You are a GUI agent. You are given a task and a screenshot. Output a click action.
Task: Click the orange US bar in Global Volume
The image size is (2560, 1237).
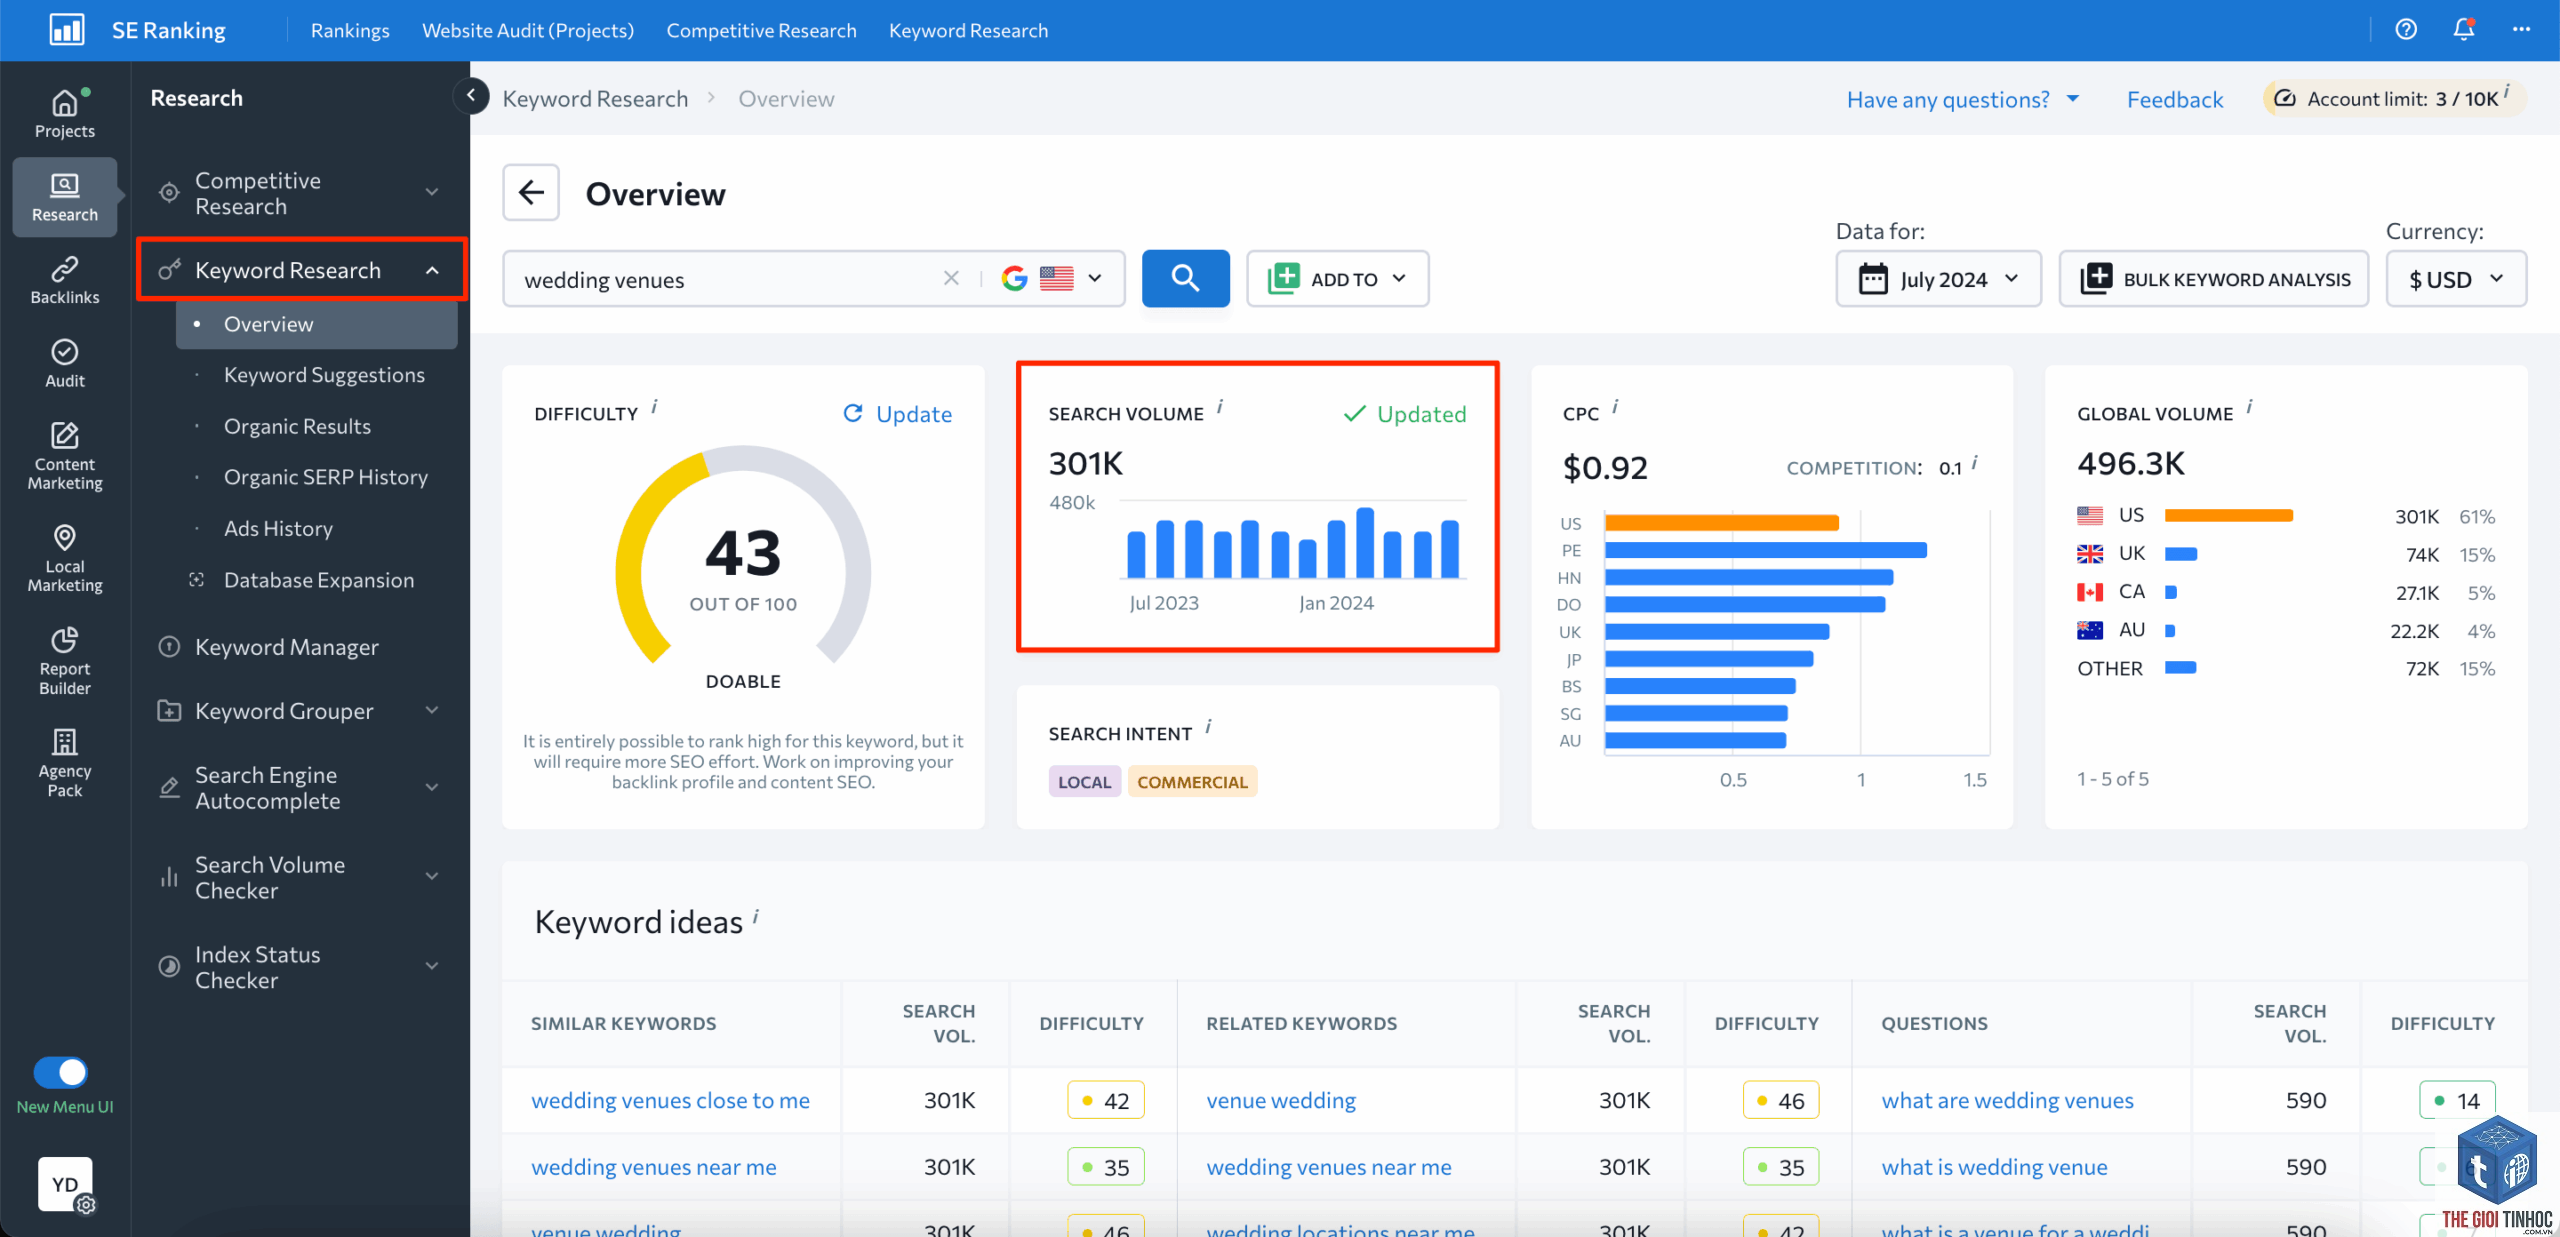[x=2228, y=515]
